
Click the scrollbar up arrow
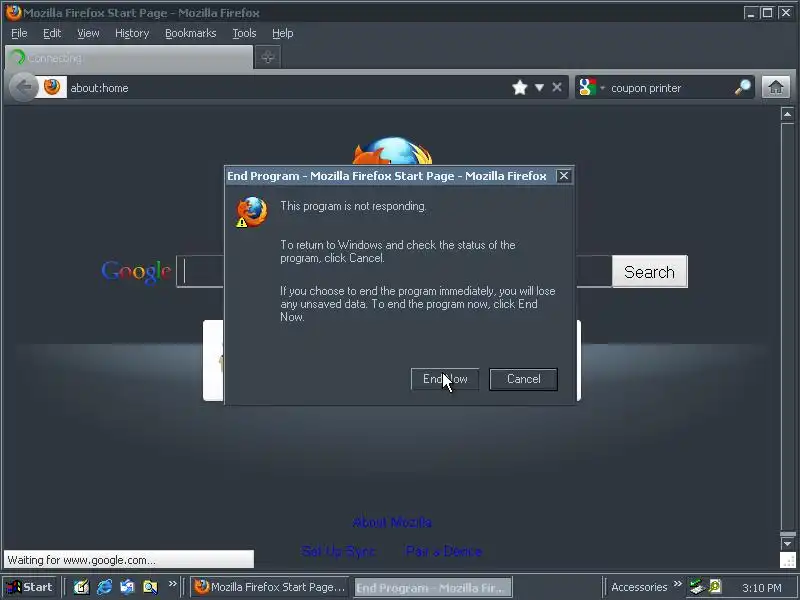point(787,114)
